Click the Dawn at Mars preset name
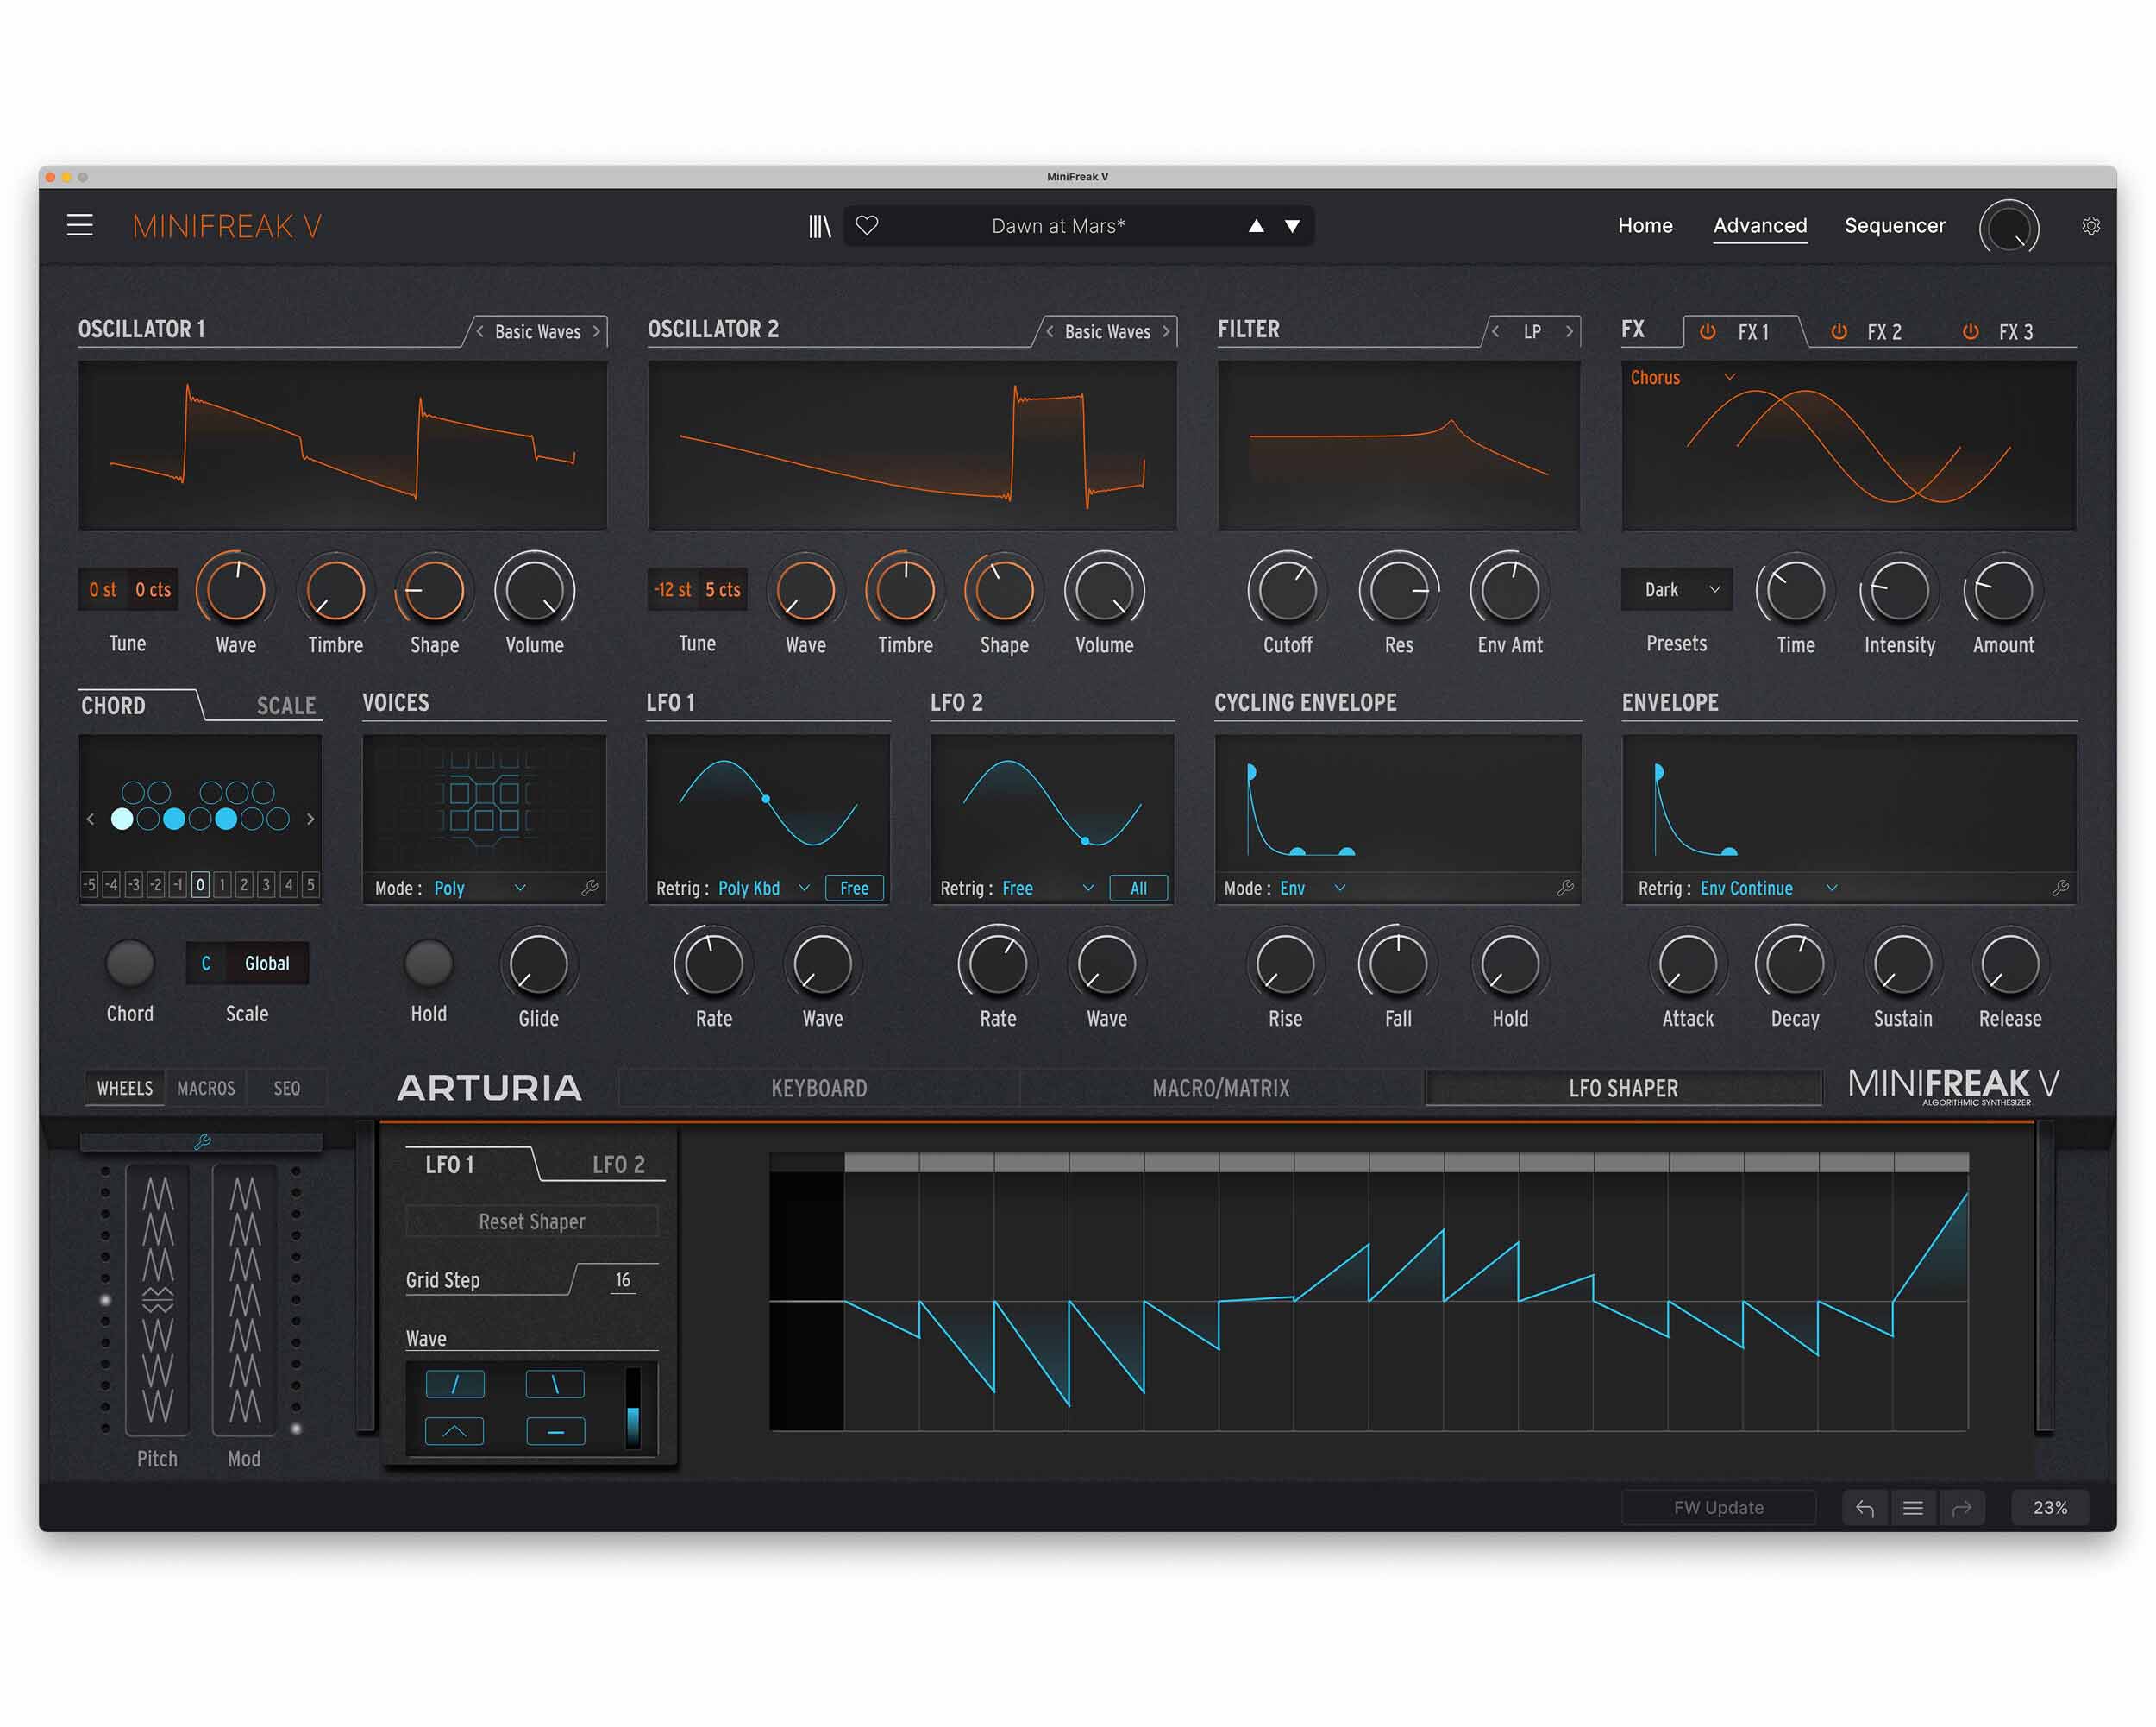Screen dimensions: 2156x1727 [x=1058, y=226]
